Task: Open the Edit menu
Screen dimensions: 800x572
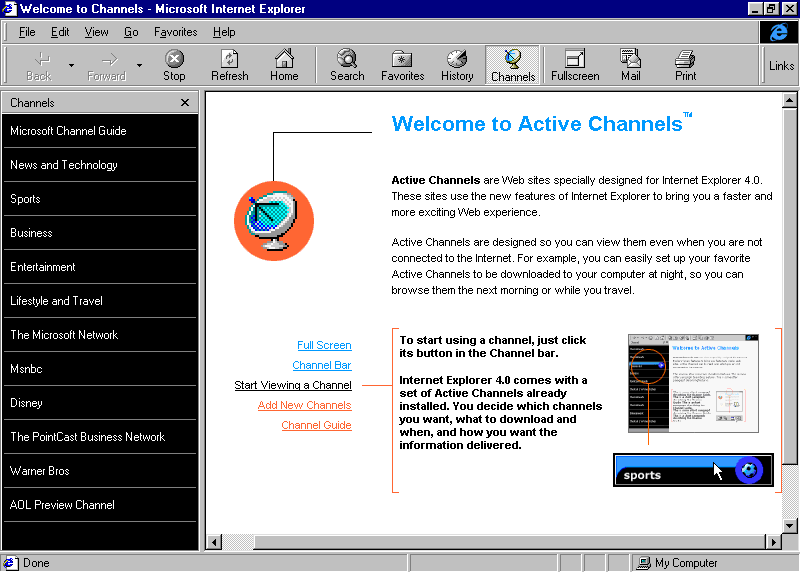Action: click(x=60, y=32)
